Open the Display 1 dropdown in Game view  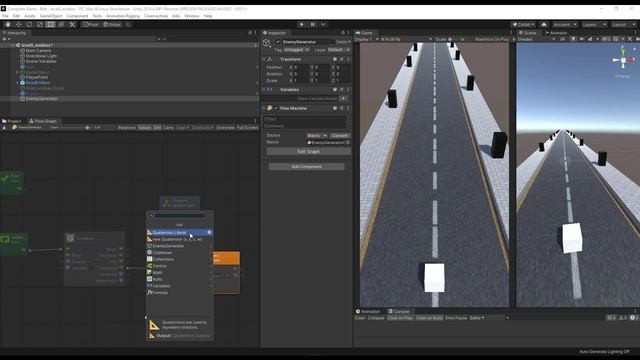(367, 39)
